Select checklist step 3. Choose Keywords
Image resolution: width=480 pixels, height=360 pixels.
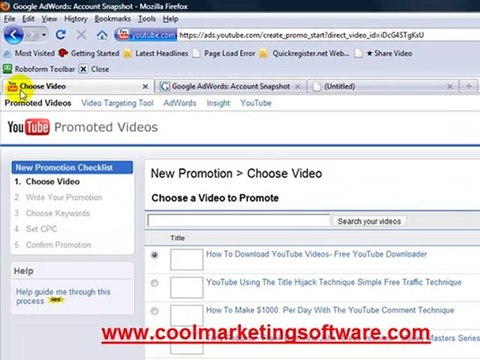(52, 213)
